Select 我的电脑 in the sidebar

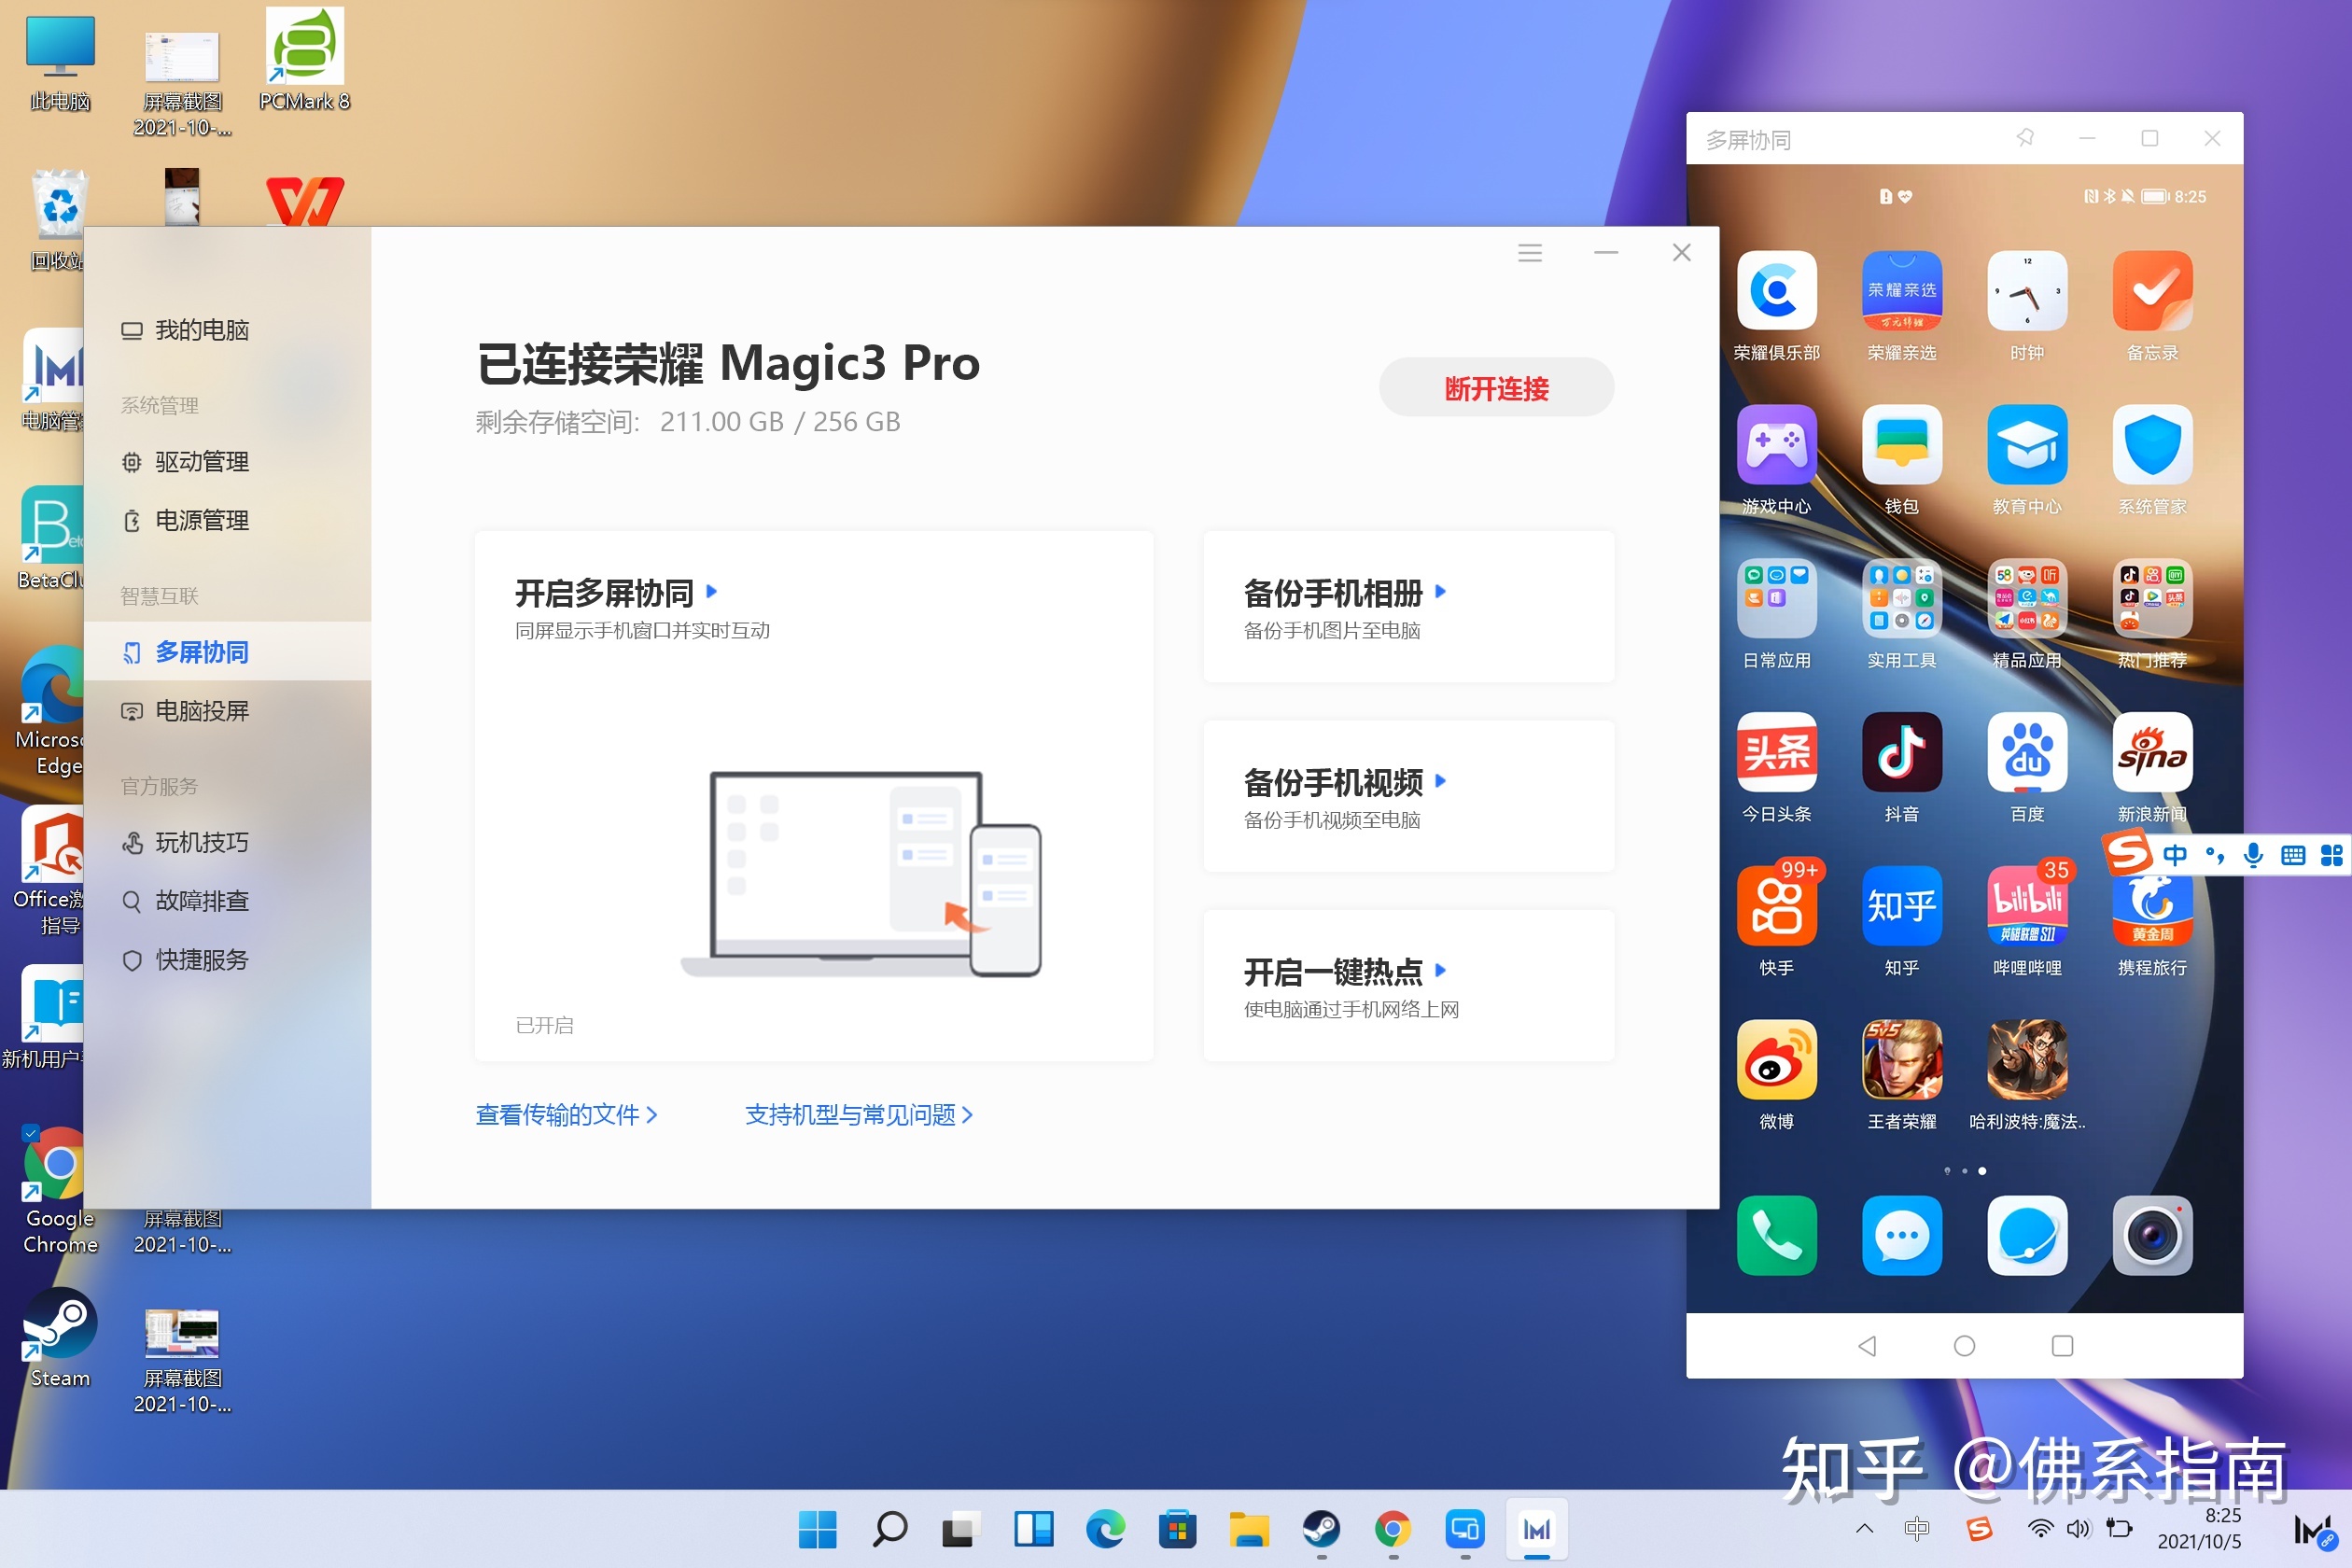[227, 330]
